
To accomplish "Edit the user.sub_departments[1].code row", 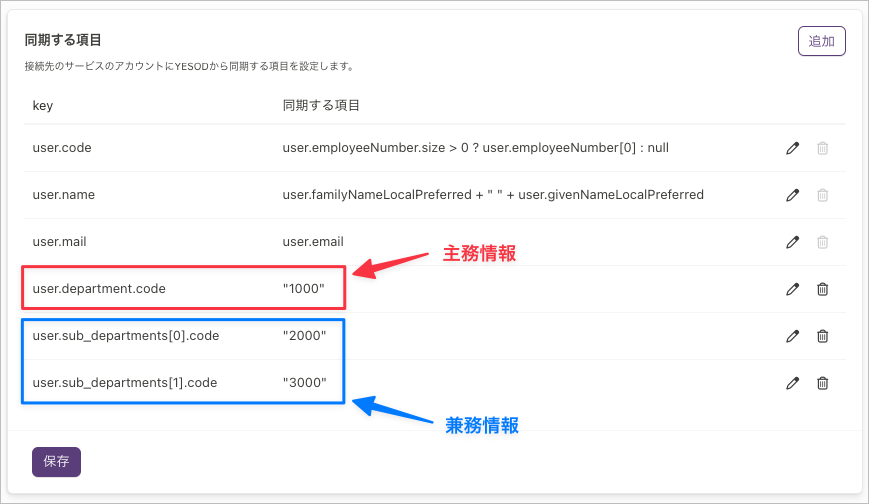I will coord(793,383).
